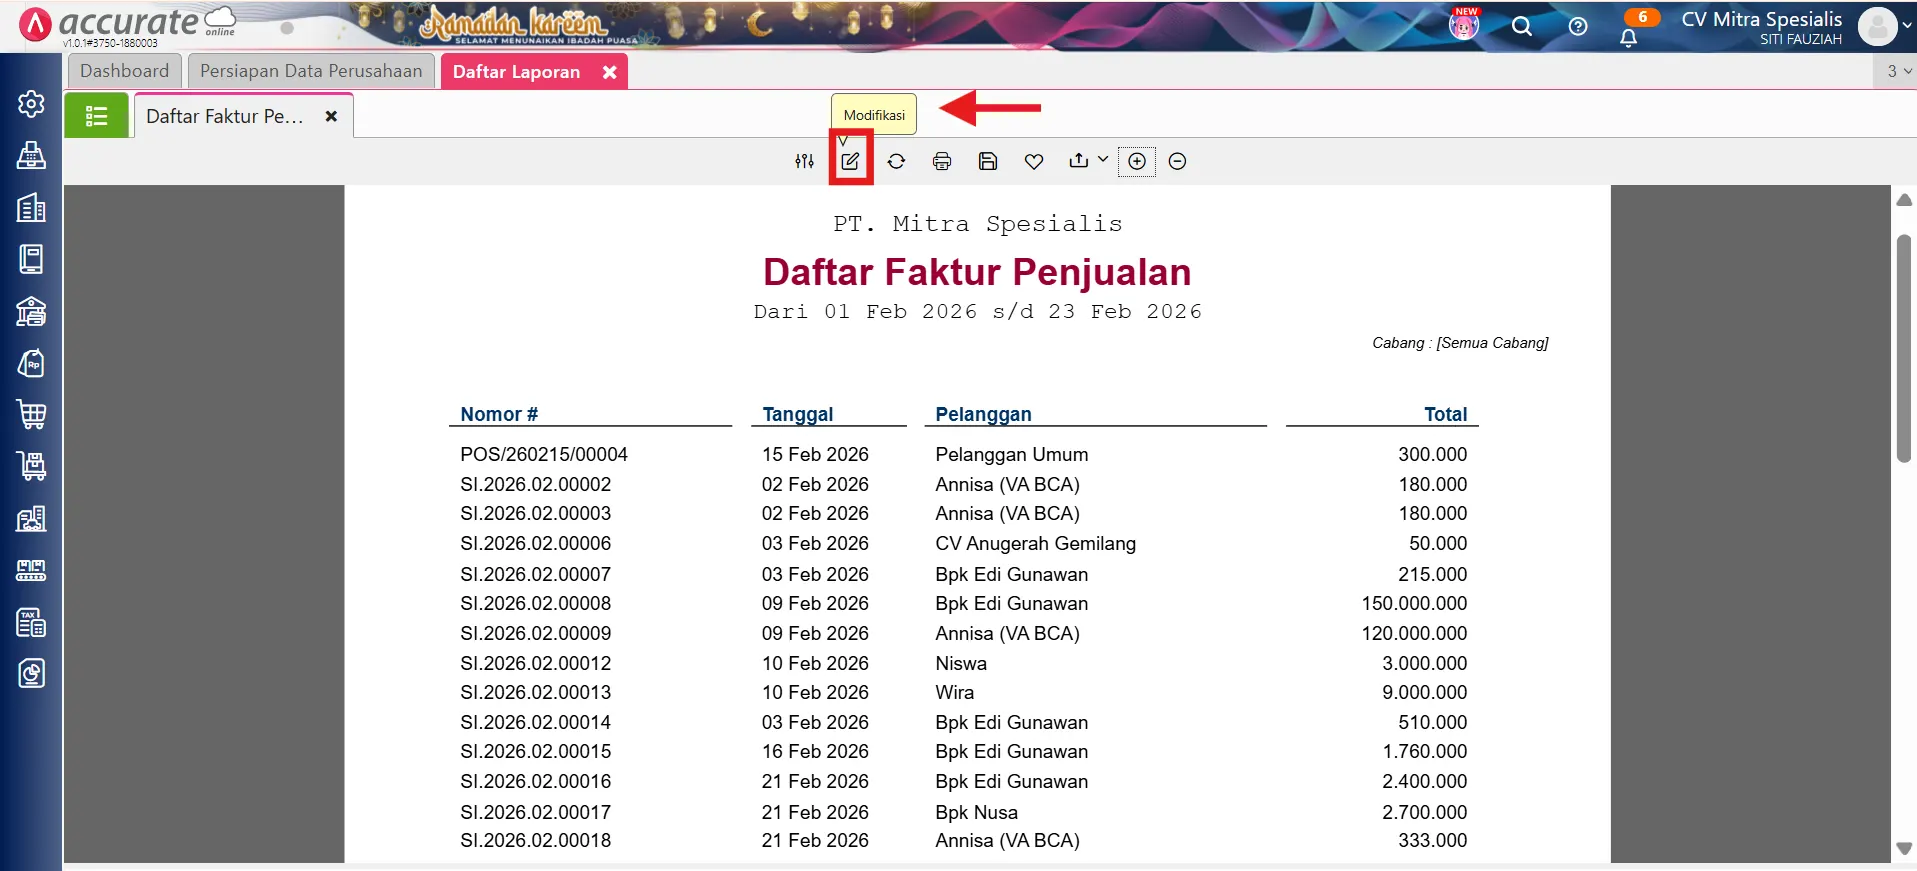Click customer name Wira
The height and width of the screenshot is (871, 1917).
954,692
